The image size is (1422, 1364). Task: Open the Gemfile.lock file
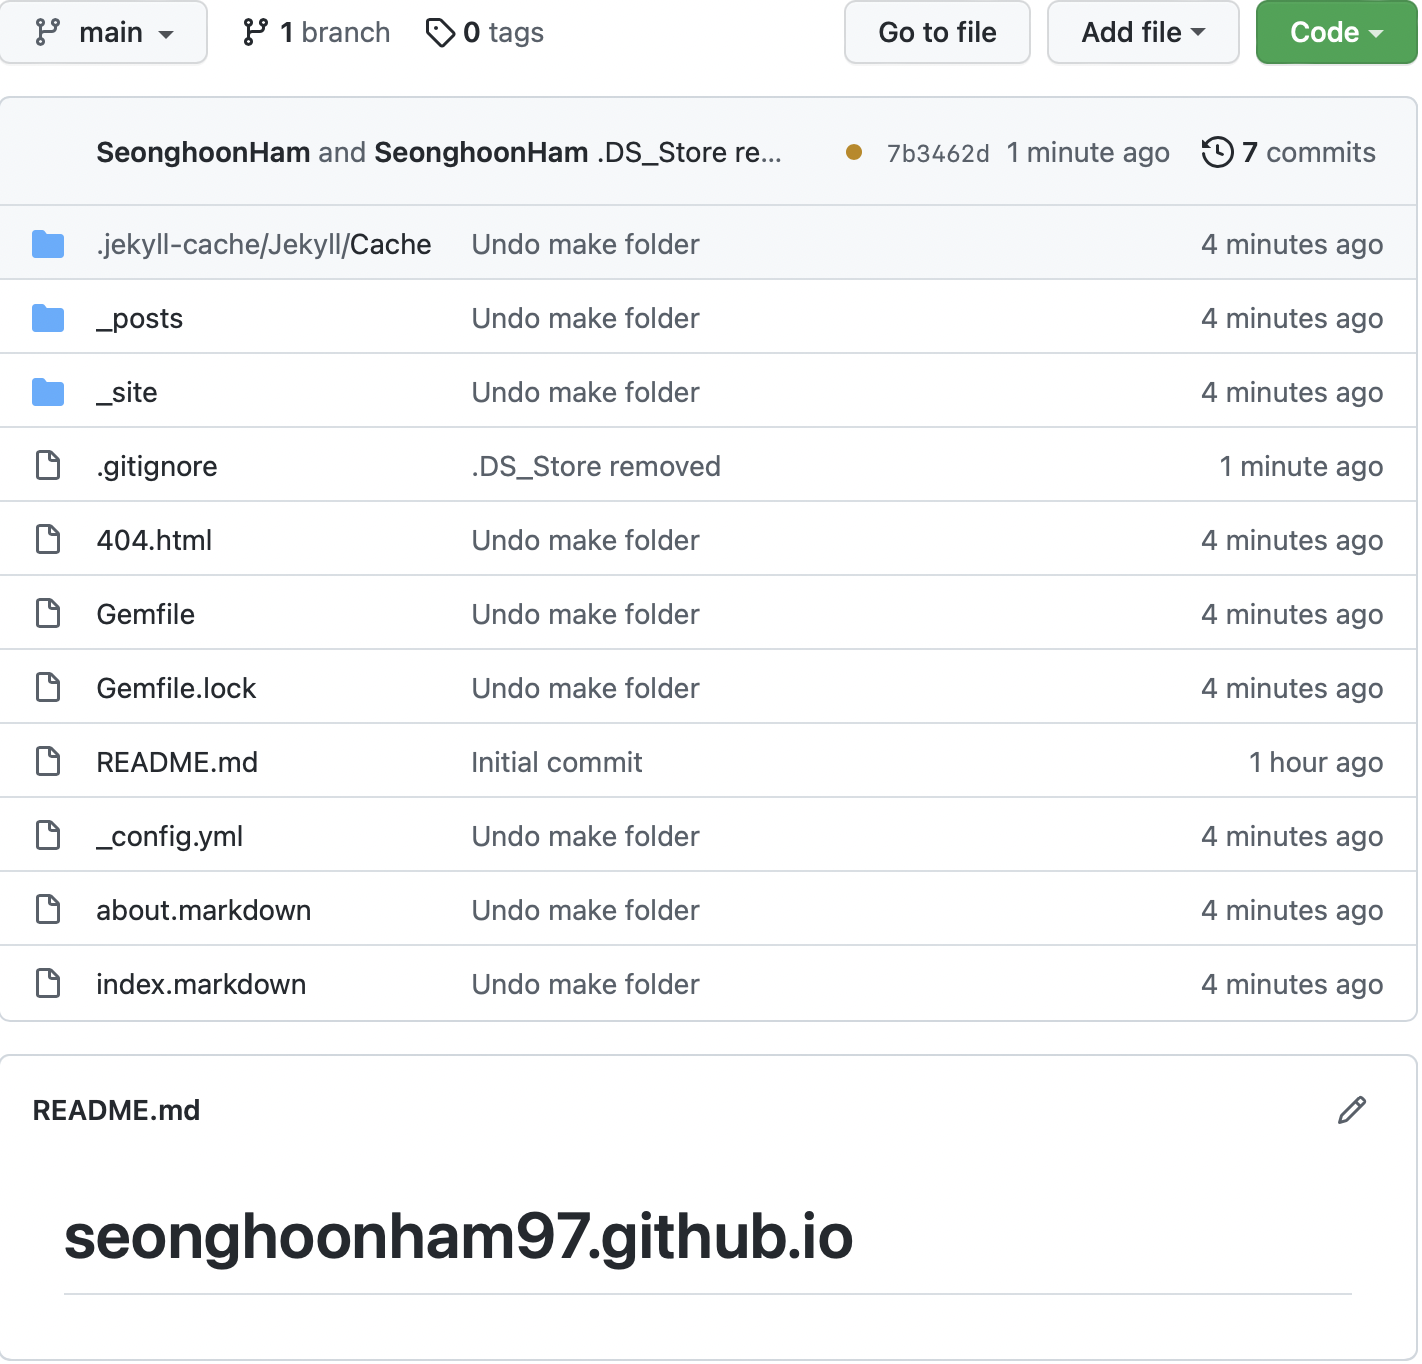click(x=176, y=688)
